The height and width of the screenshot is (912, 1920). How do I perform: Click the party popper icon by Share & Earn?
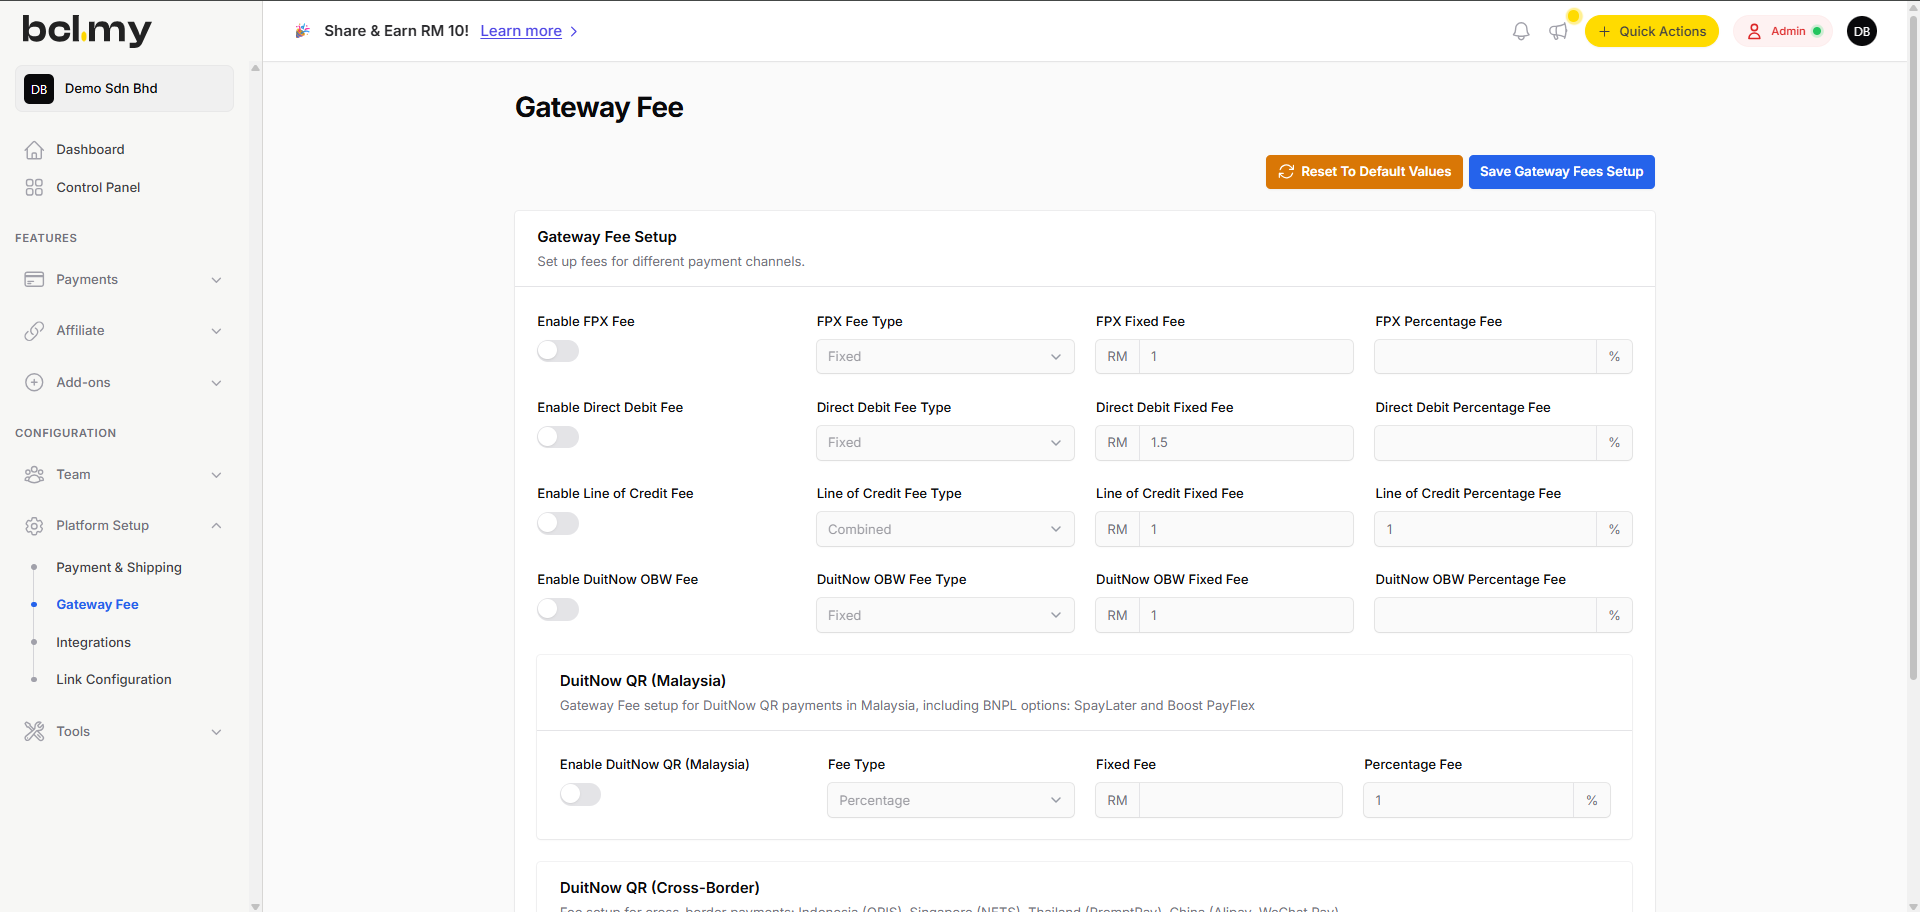302,31
